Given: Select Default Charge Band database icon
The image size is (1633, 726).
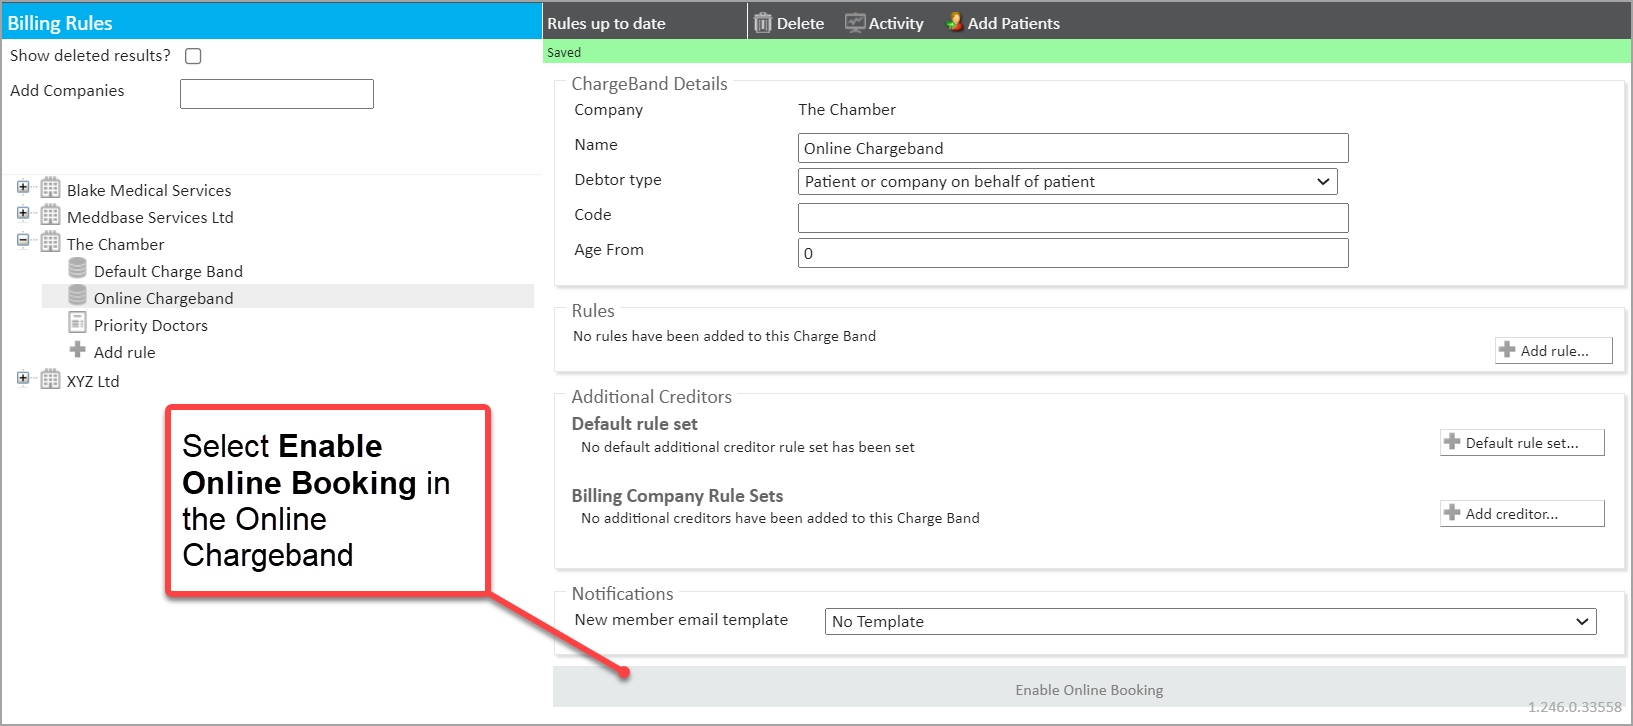Looking at the screenshot, I should coord(77,270).
